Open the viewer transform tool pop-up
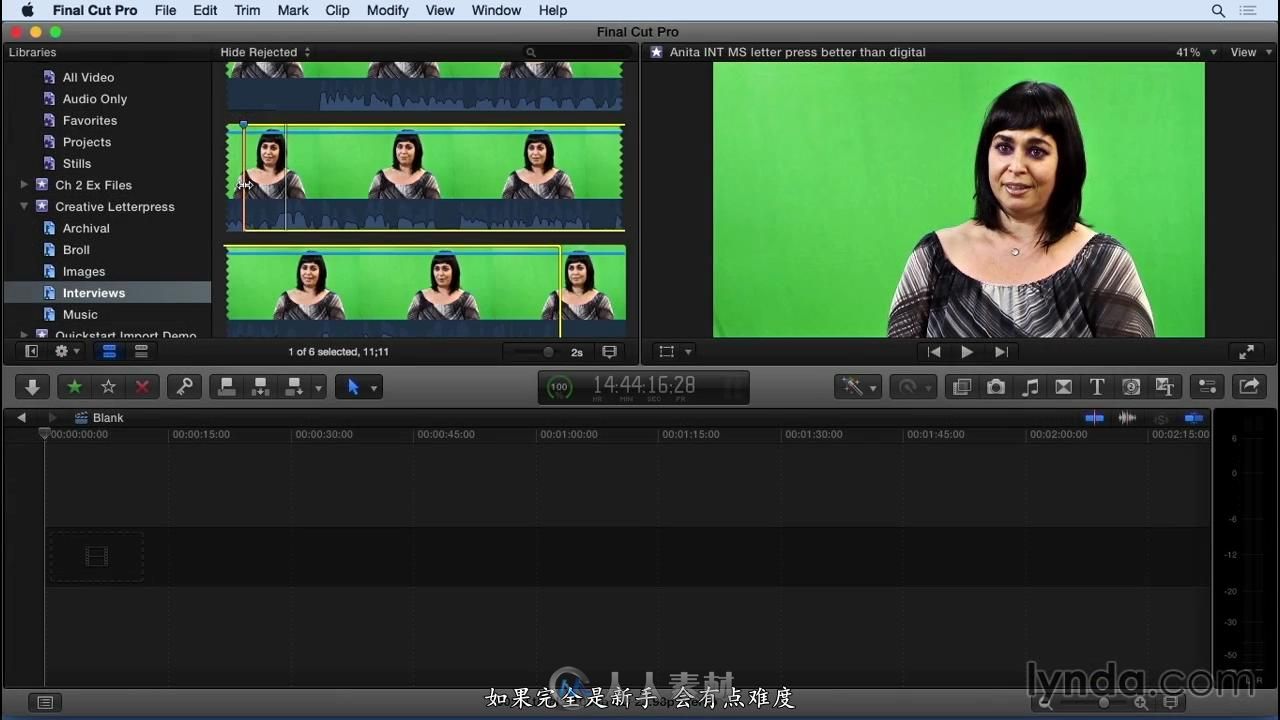This screenshot has height=720, width=1280. (x=676, y=352)
